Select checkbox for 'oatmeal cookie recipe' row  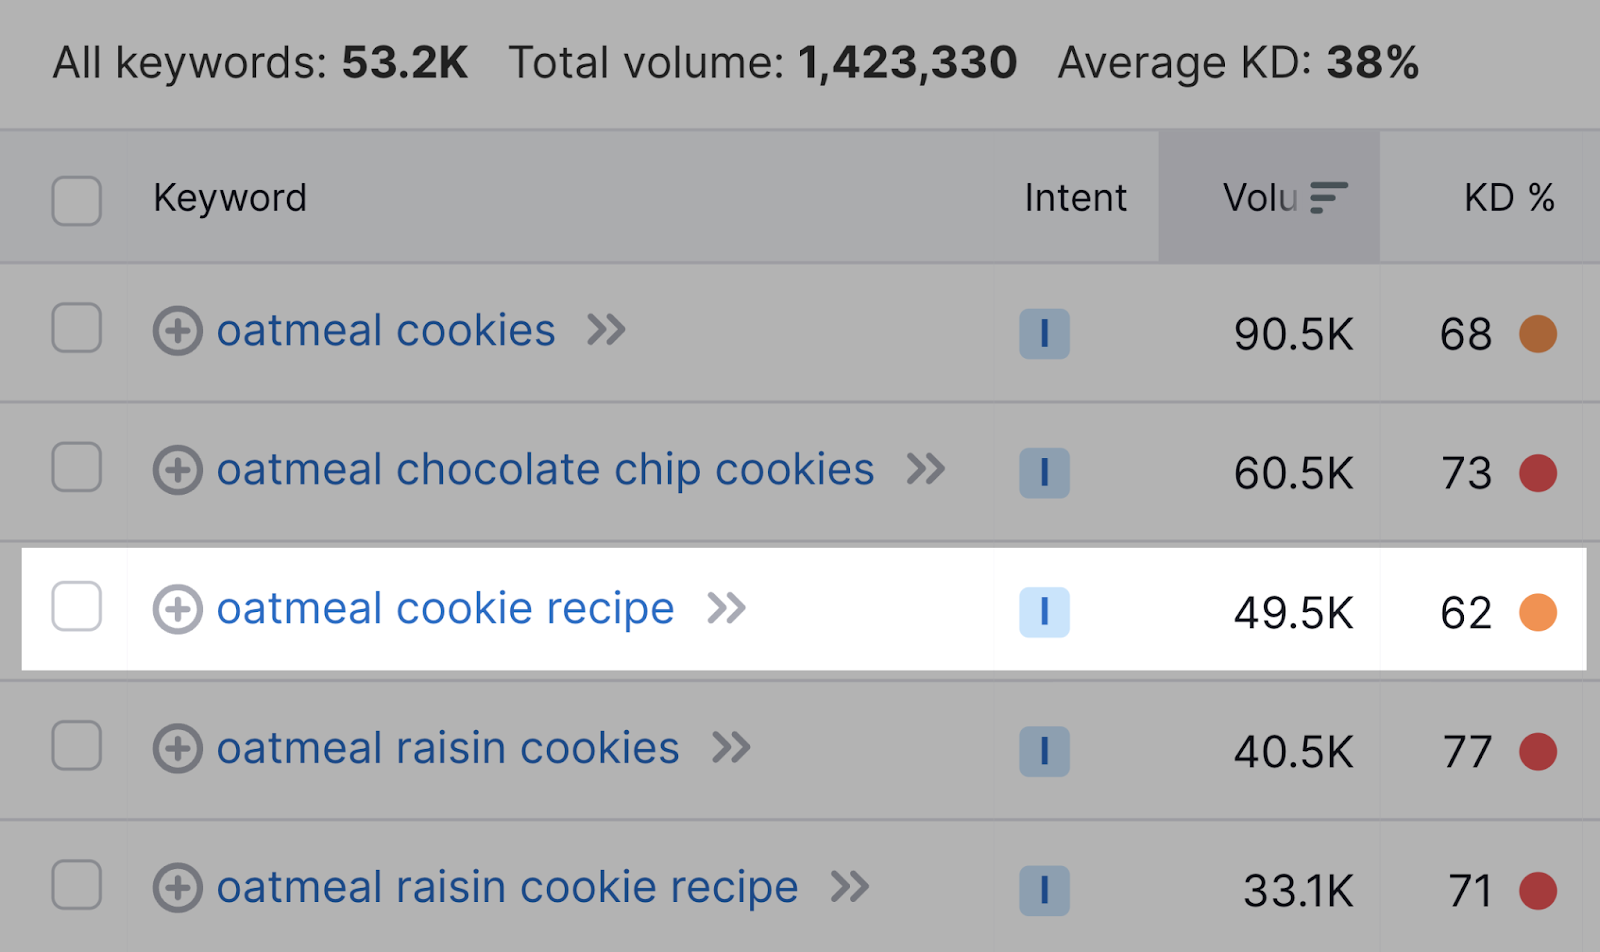click(77, 606)
